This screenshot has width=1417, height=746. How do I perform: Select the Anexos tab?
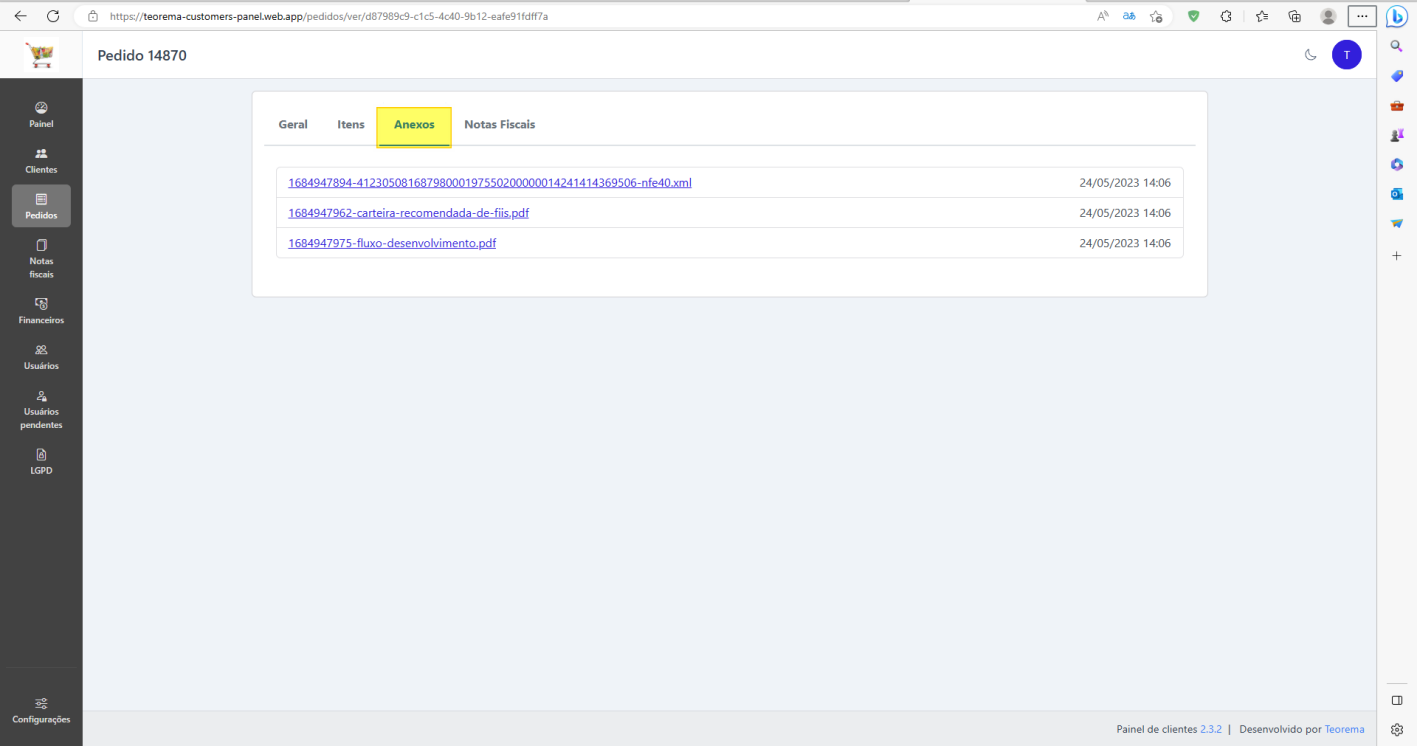coord(414,126)
